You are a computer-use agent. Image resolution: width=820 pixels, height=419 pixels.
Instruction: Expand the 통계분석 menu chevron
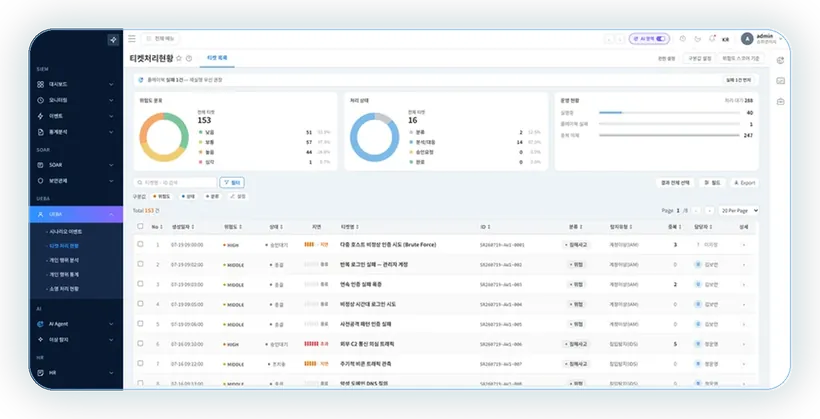tap(111, 132)
